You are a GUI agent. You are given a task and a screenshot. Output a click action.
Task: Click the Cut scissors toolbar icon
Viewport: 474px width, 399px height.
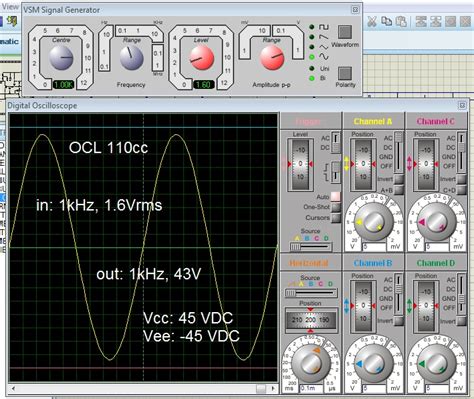[x=372, y=21]
